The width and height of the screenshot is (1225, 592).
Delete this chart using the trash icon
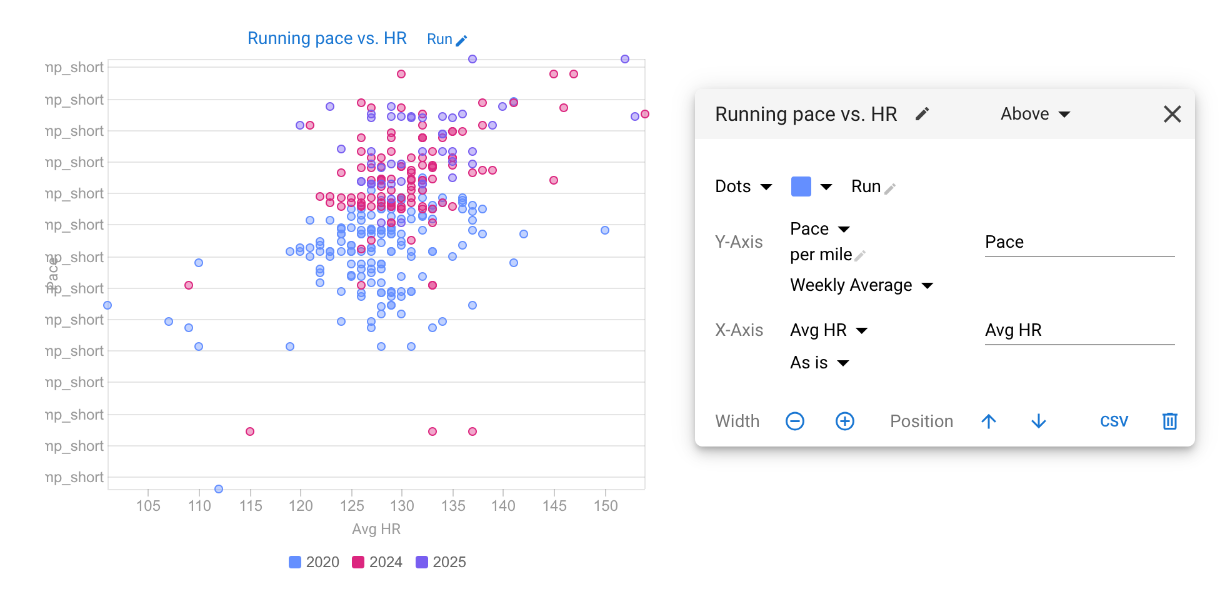click(x=1169, y=421)
